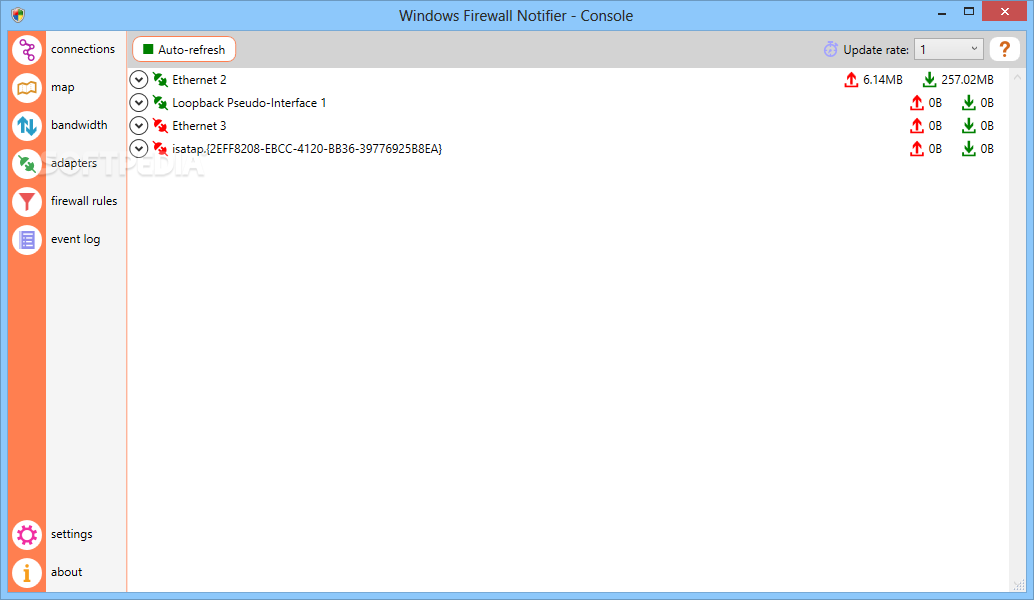The image size is (1034, 600).
Task: Toggle the Auto-refresh button
Action: (184, 49)
